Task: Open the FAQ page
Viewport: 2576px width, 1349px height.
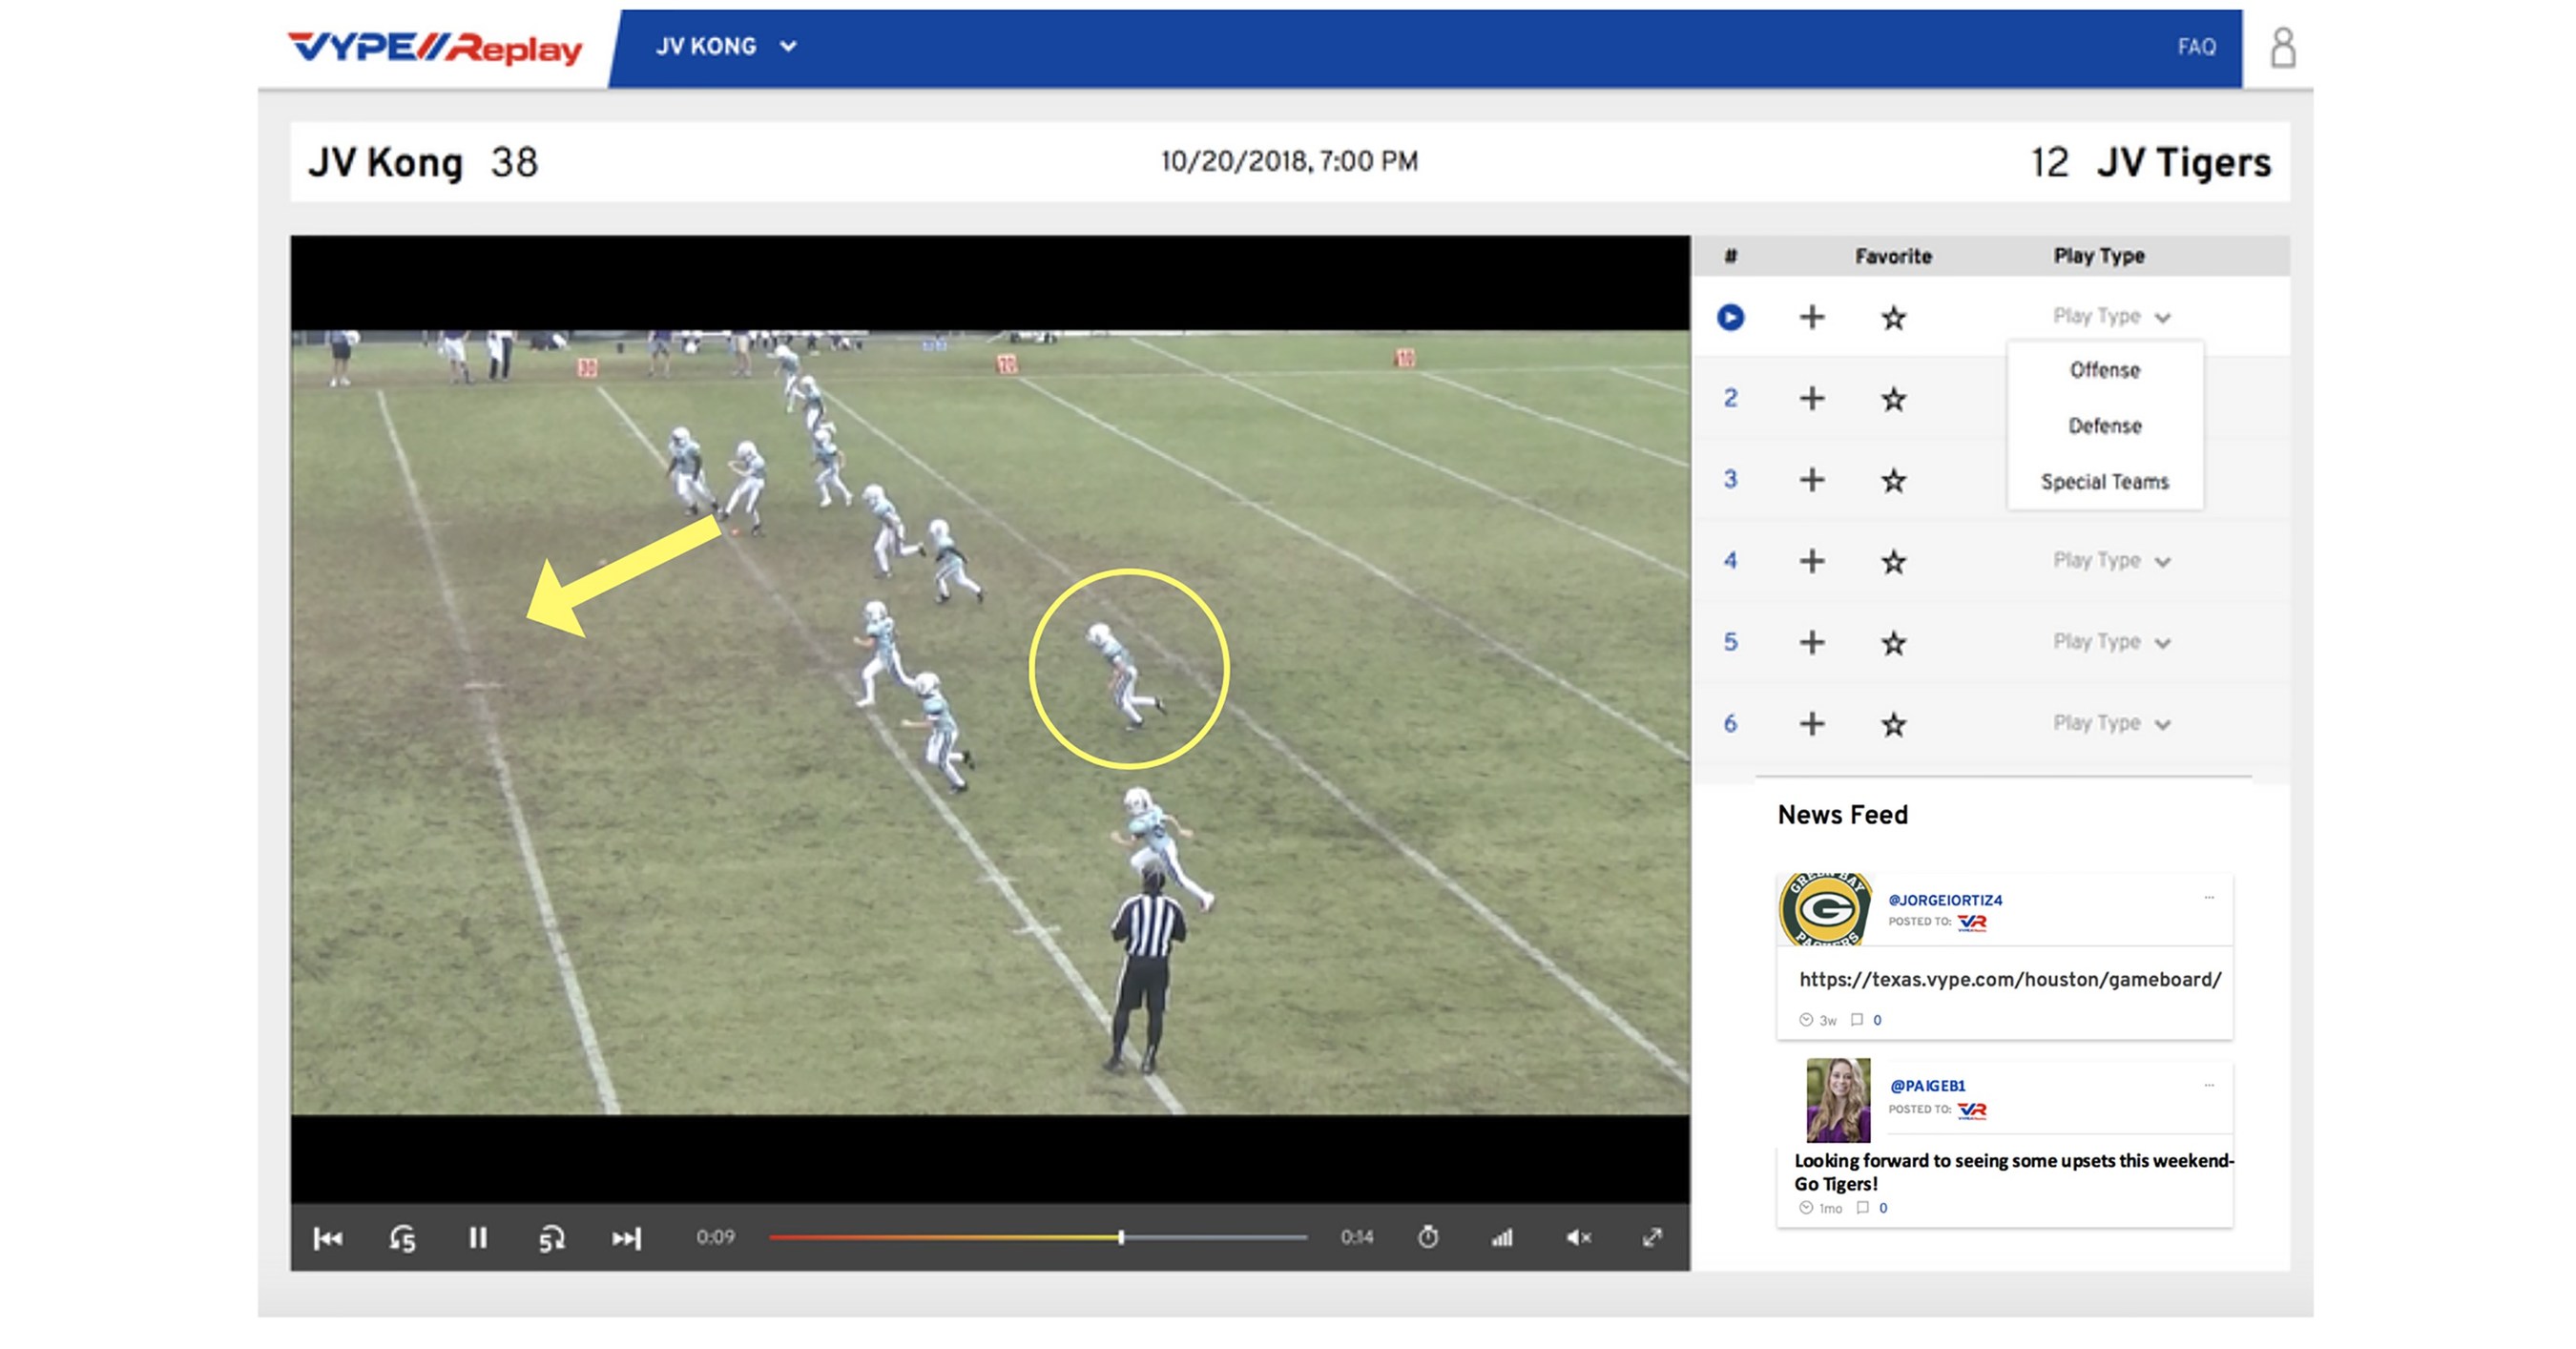Action: (2196, 47)
